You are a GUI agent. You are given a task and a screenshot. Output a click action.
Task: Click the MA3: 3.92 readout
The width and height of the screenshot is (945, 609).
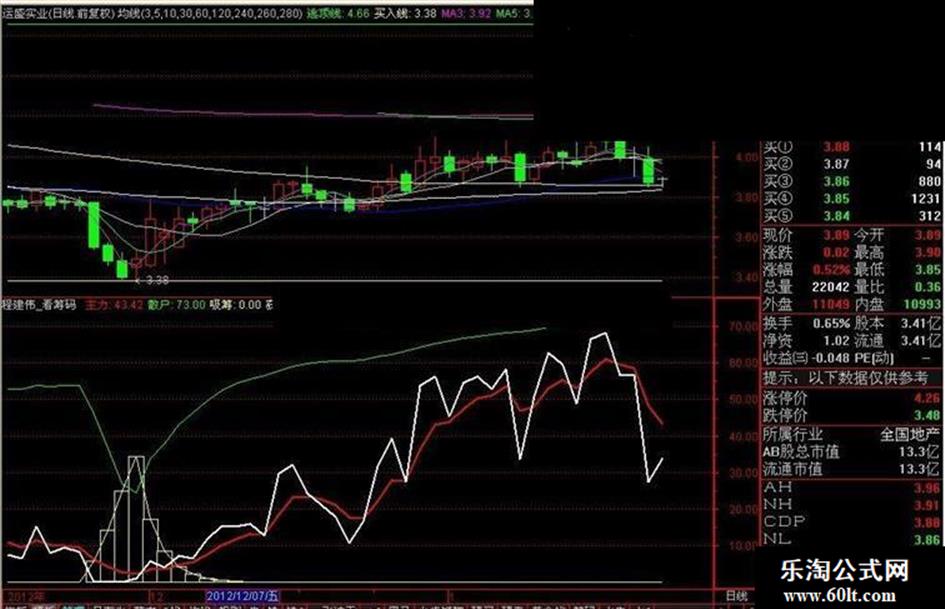pos(466,13)
